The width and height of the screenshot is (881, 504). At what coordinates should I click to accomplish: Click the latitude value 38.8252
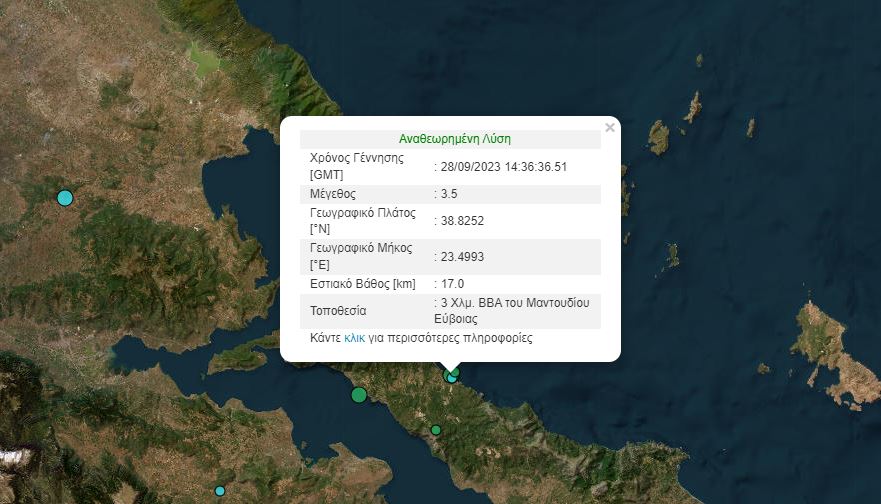point(462,221)
